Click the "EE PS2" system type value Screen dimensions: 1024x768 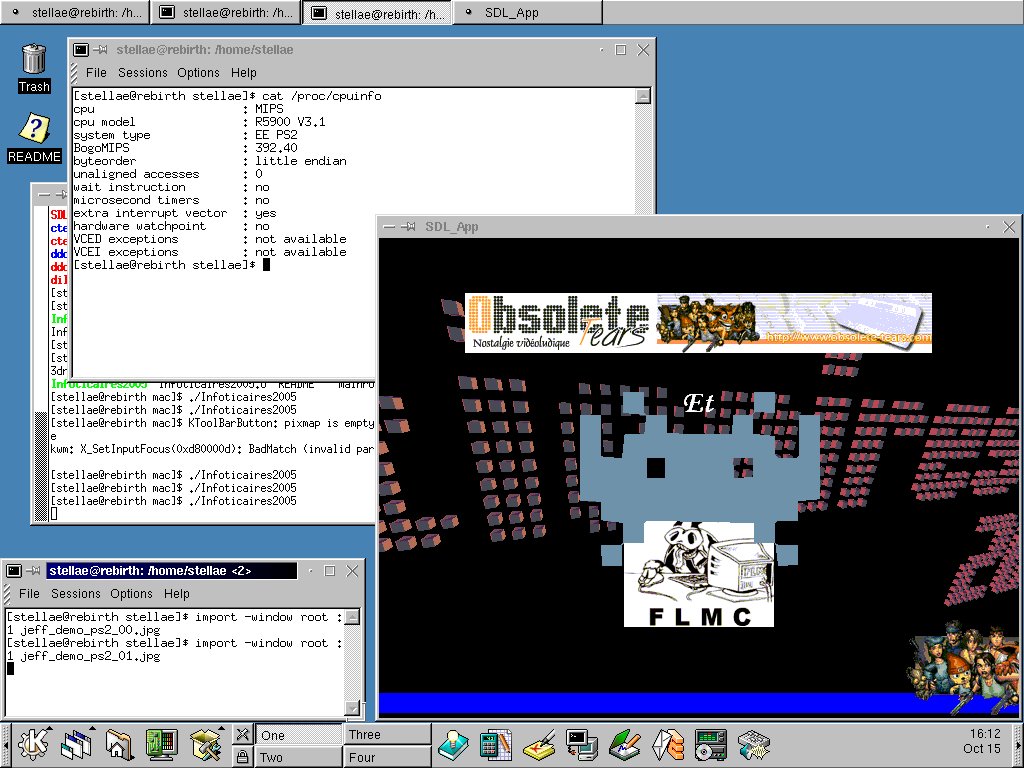276,135
